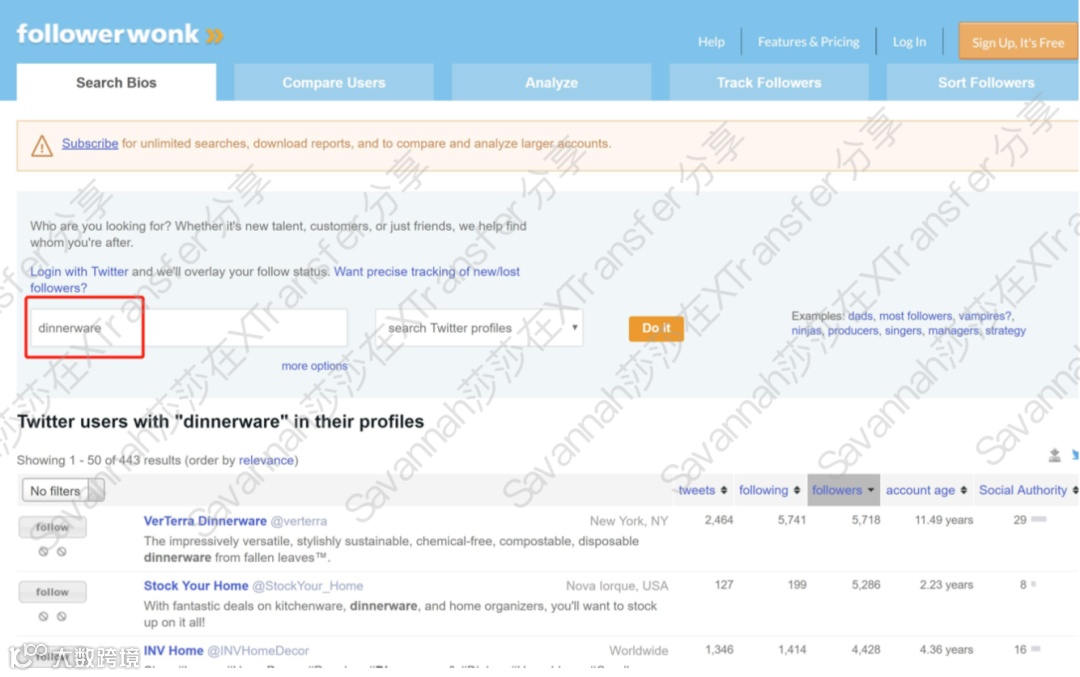
Task: Click the Subscribe link in banner
Action: (x=90, y=143)
